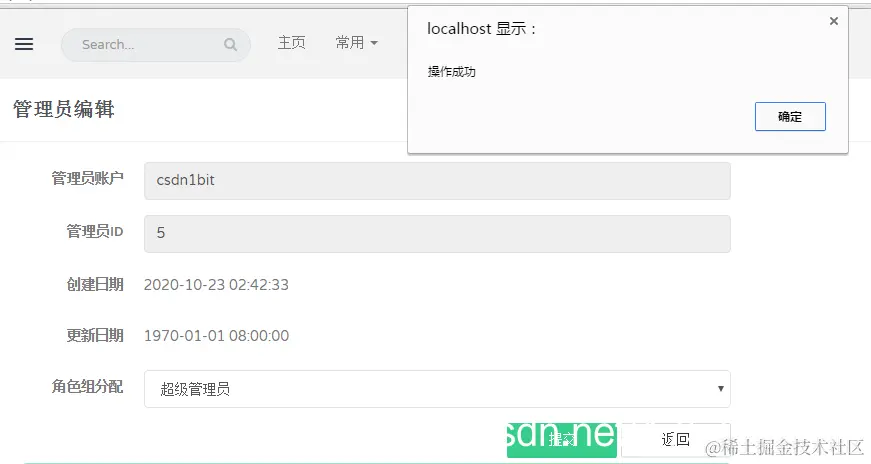Viewport: 871px width, 464px height.
Task: Select the 创建日期 value 2020-10-23 02:42:33
Action: pyautogui.click(x=216, y=285)
